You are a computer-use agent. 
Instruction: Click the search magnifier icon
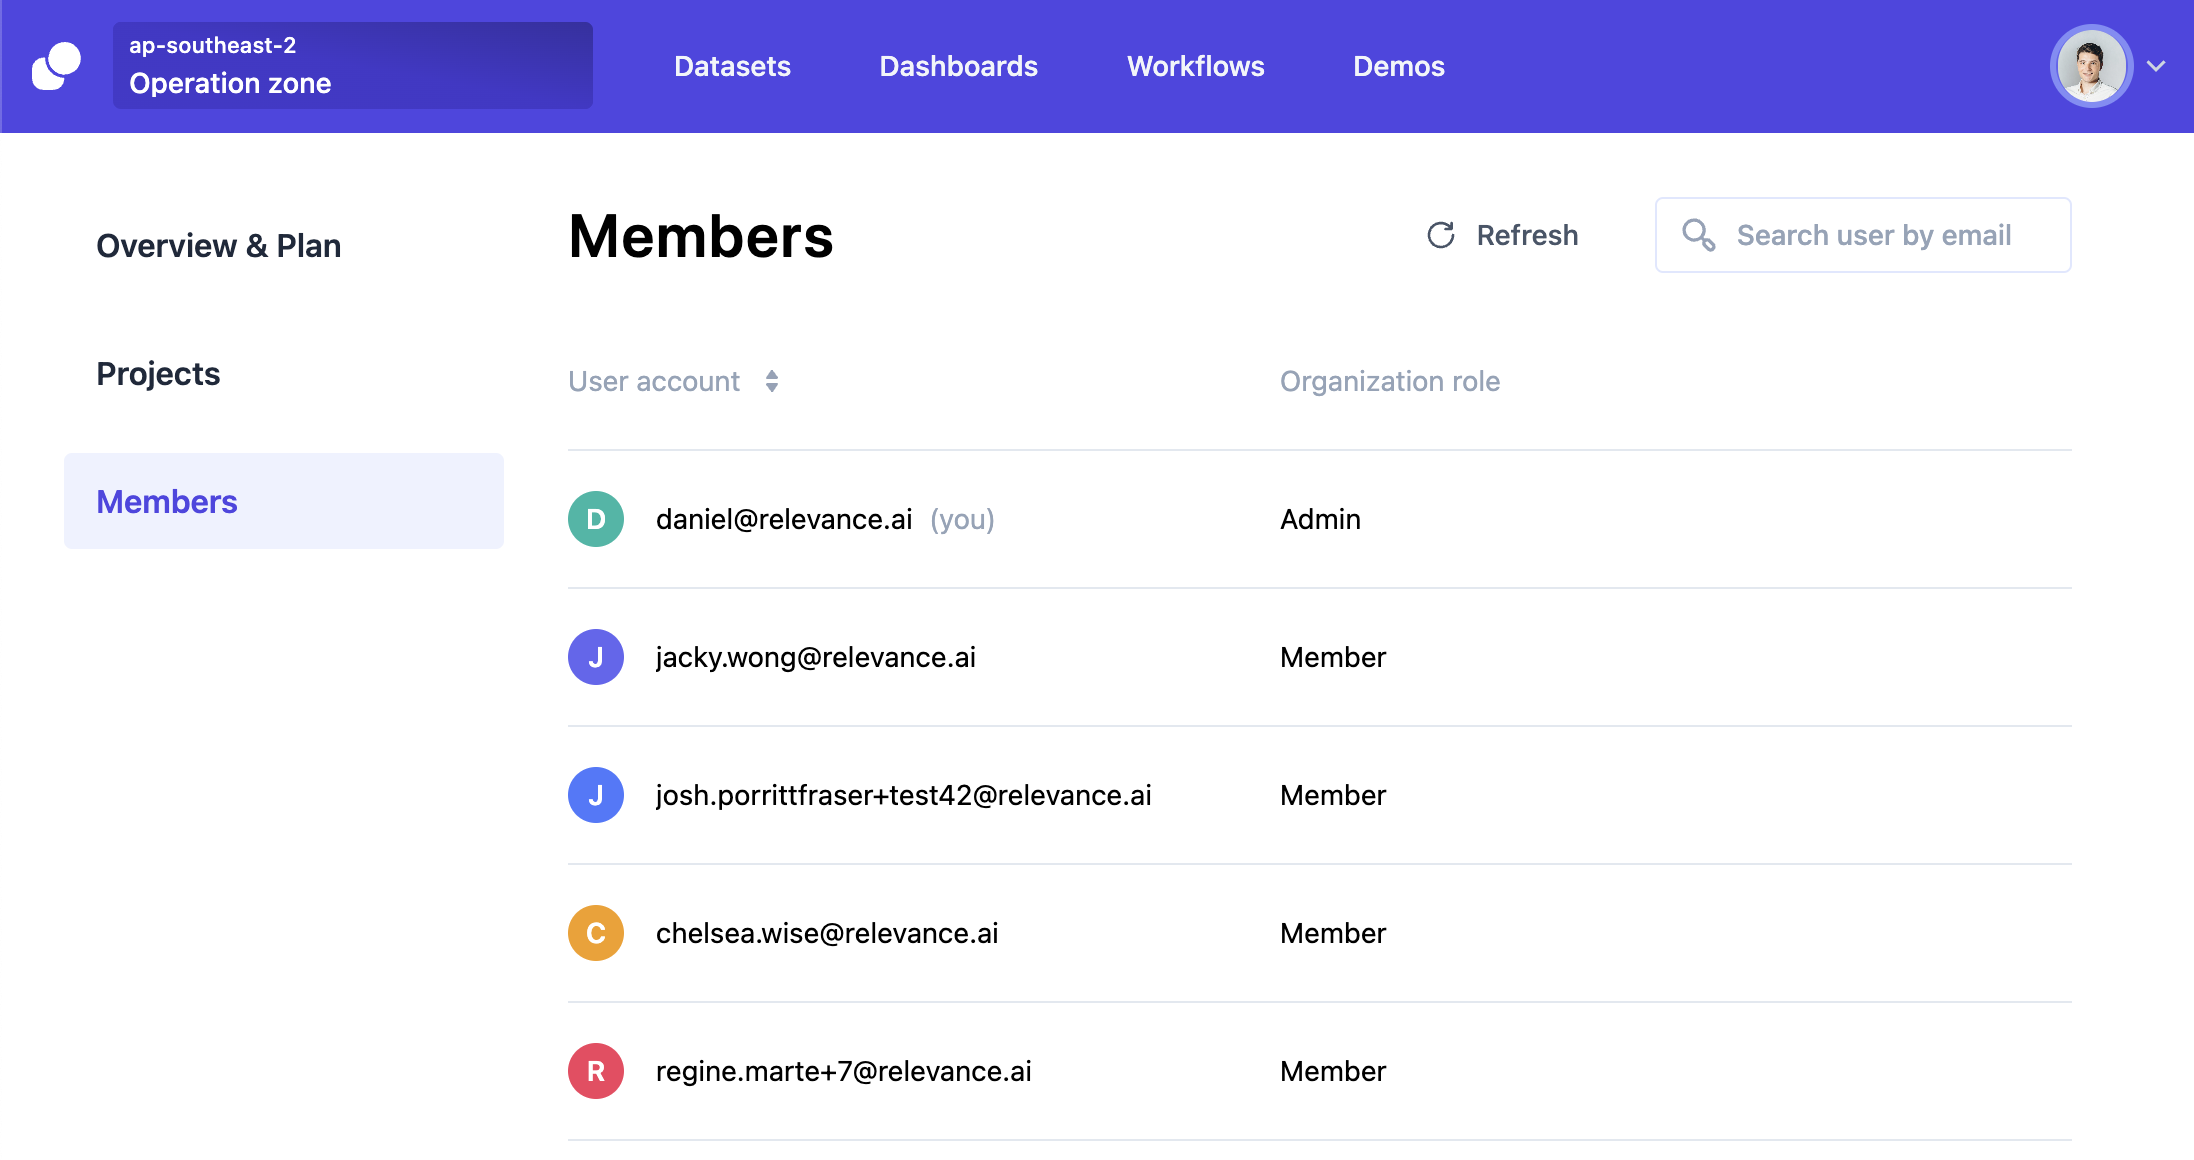click(x=1698, y=235)
